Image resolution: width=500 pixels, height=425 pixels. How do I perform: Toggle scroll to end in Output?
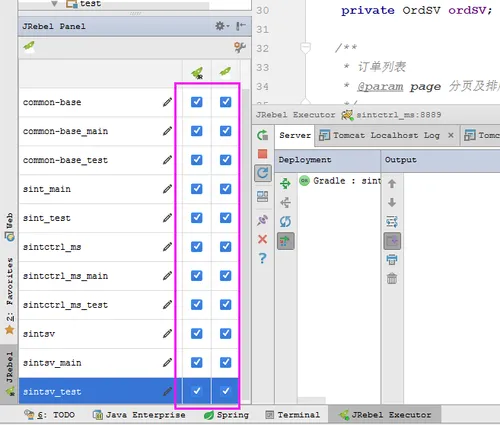[392, 241]
